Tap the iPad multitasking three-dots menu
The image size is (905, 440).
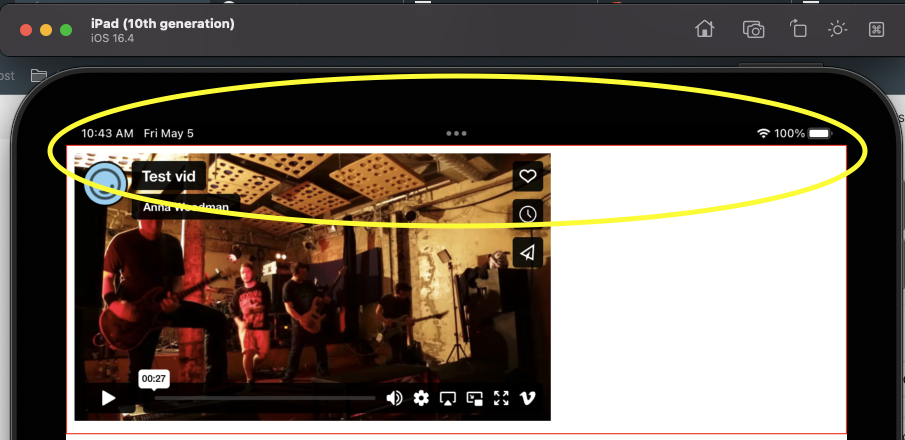[x=457, y=133]
